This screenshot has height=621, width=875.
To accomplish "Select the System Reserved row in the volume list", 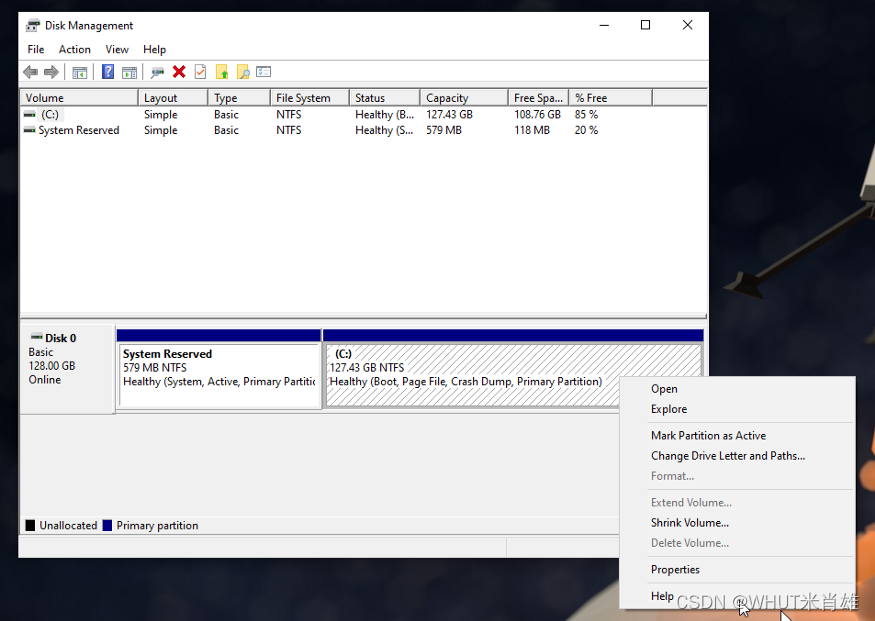I will pyautogui.click(x=78, y=130).
